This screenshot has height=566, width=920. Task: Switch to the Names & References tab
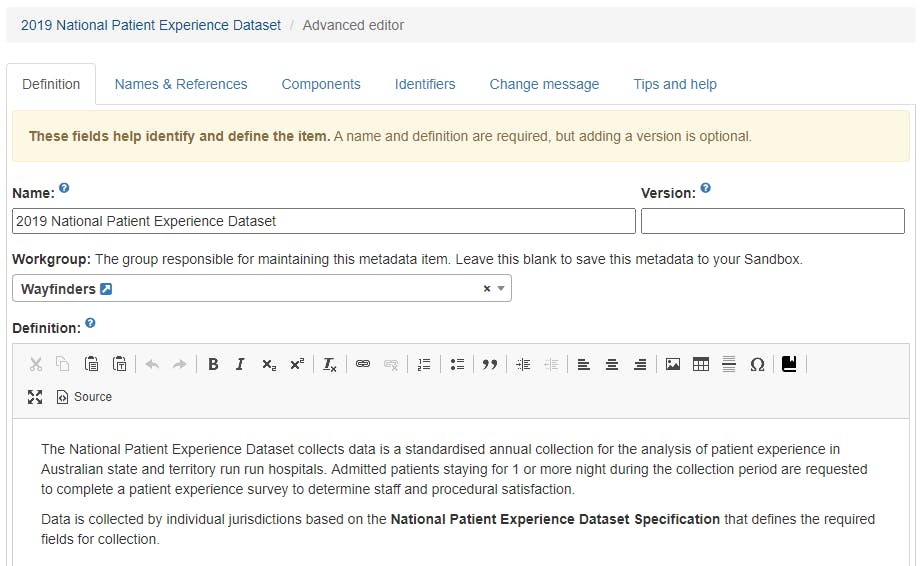tap(181, 84)
